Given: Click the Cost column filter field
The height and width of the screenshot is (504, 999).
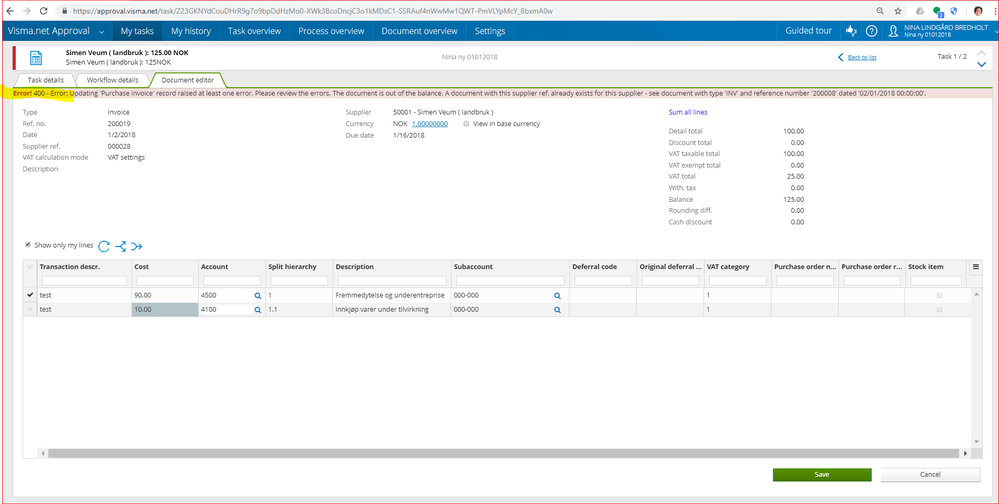Looking at the screenshot, I should [x=165, y=280].
